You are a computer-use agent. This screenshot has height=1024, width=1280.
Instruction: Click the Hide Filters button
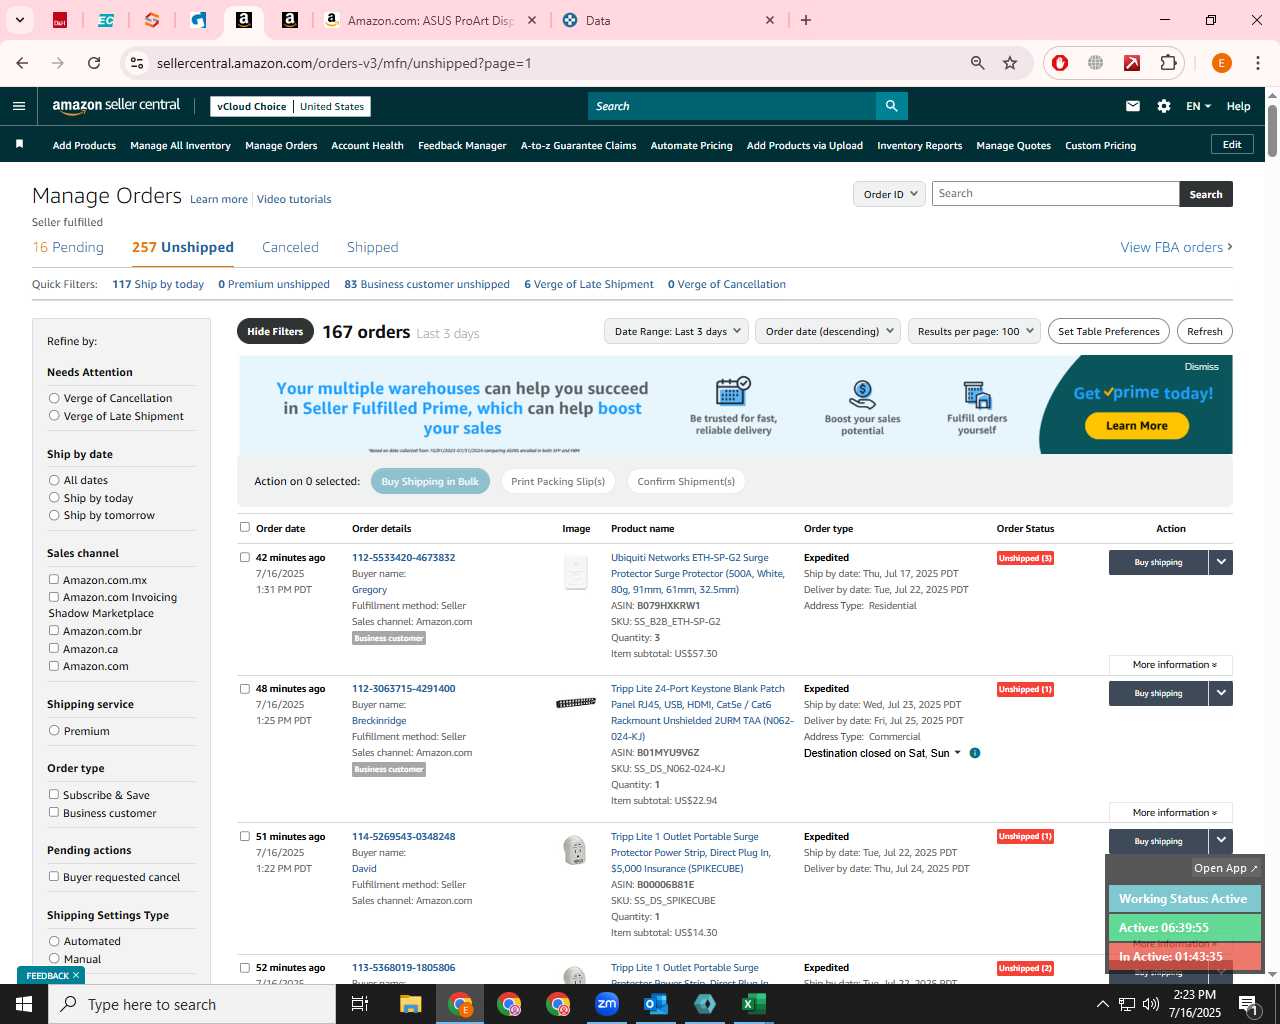pyautogui.click(x=275, y=331)
